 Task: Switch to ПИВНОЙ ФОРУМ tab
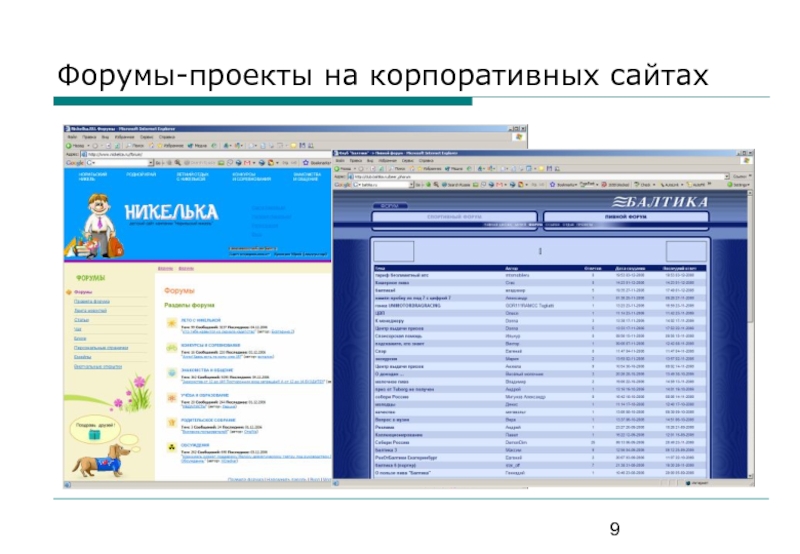tap(626, 217)
